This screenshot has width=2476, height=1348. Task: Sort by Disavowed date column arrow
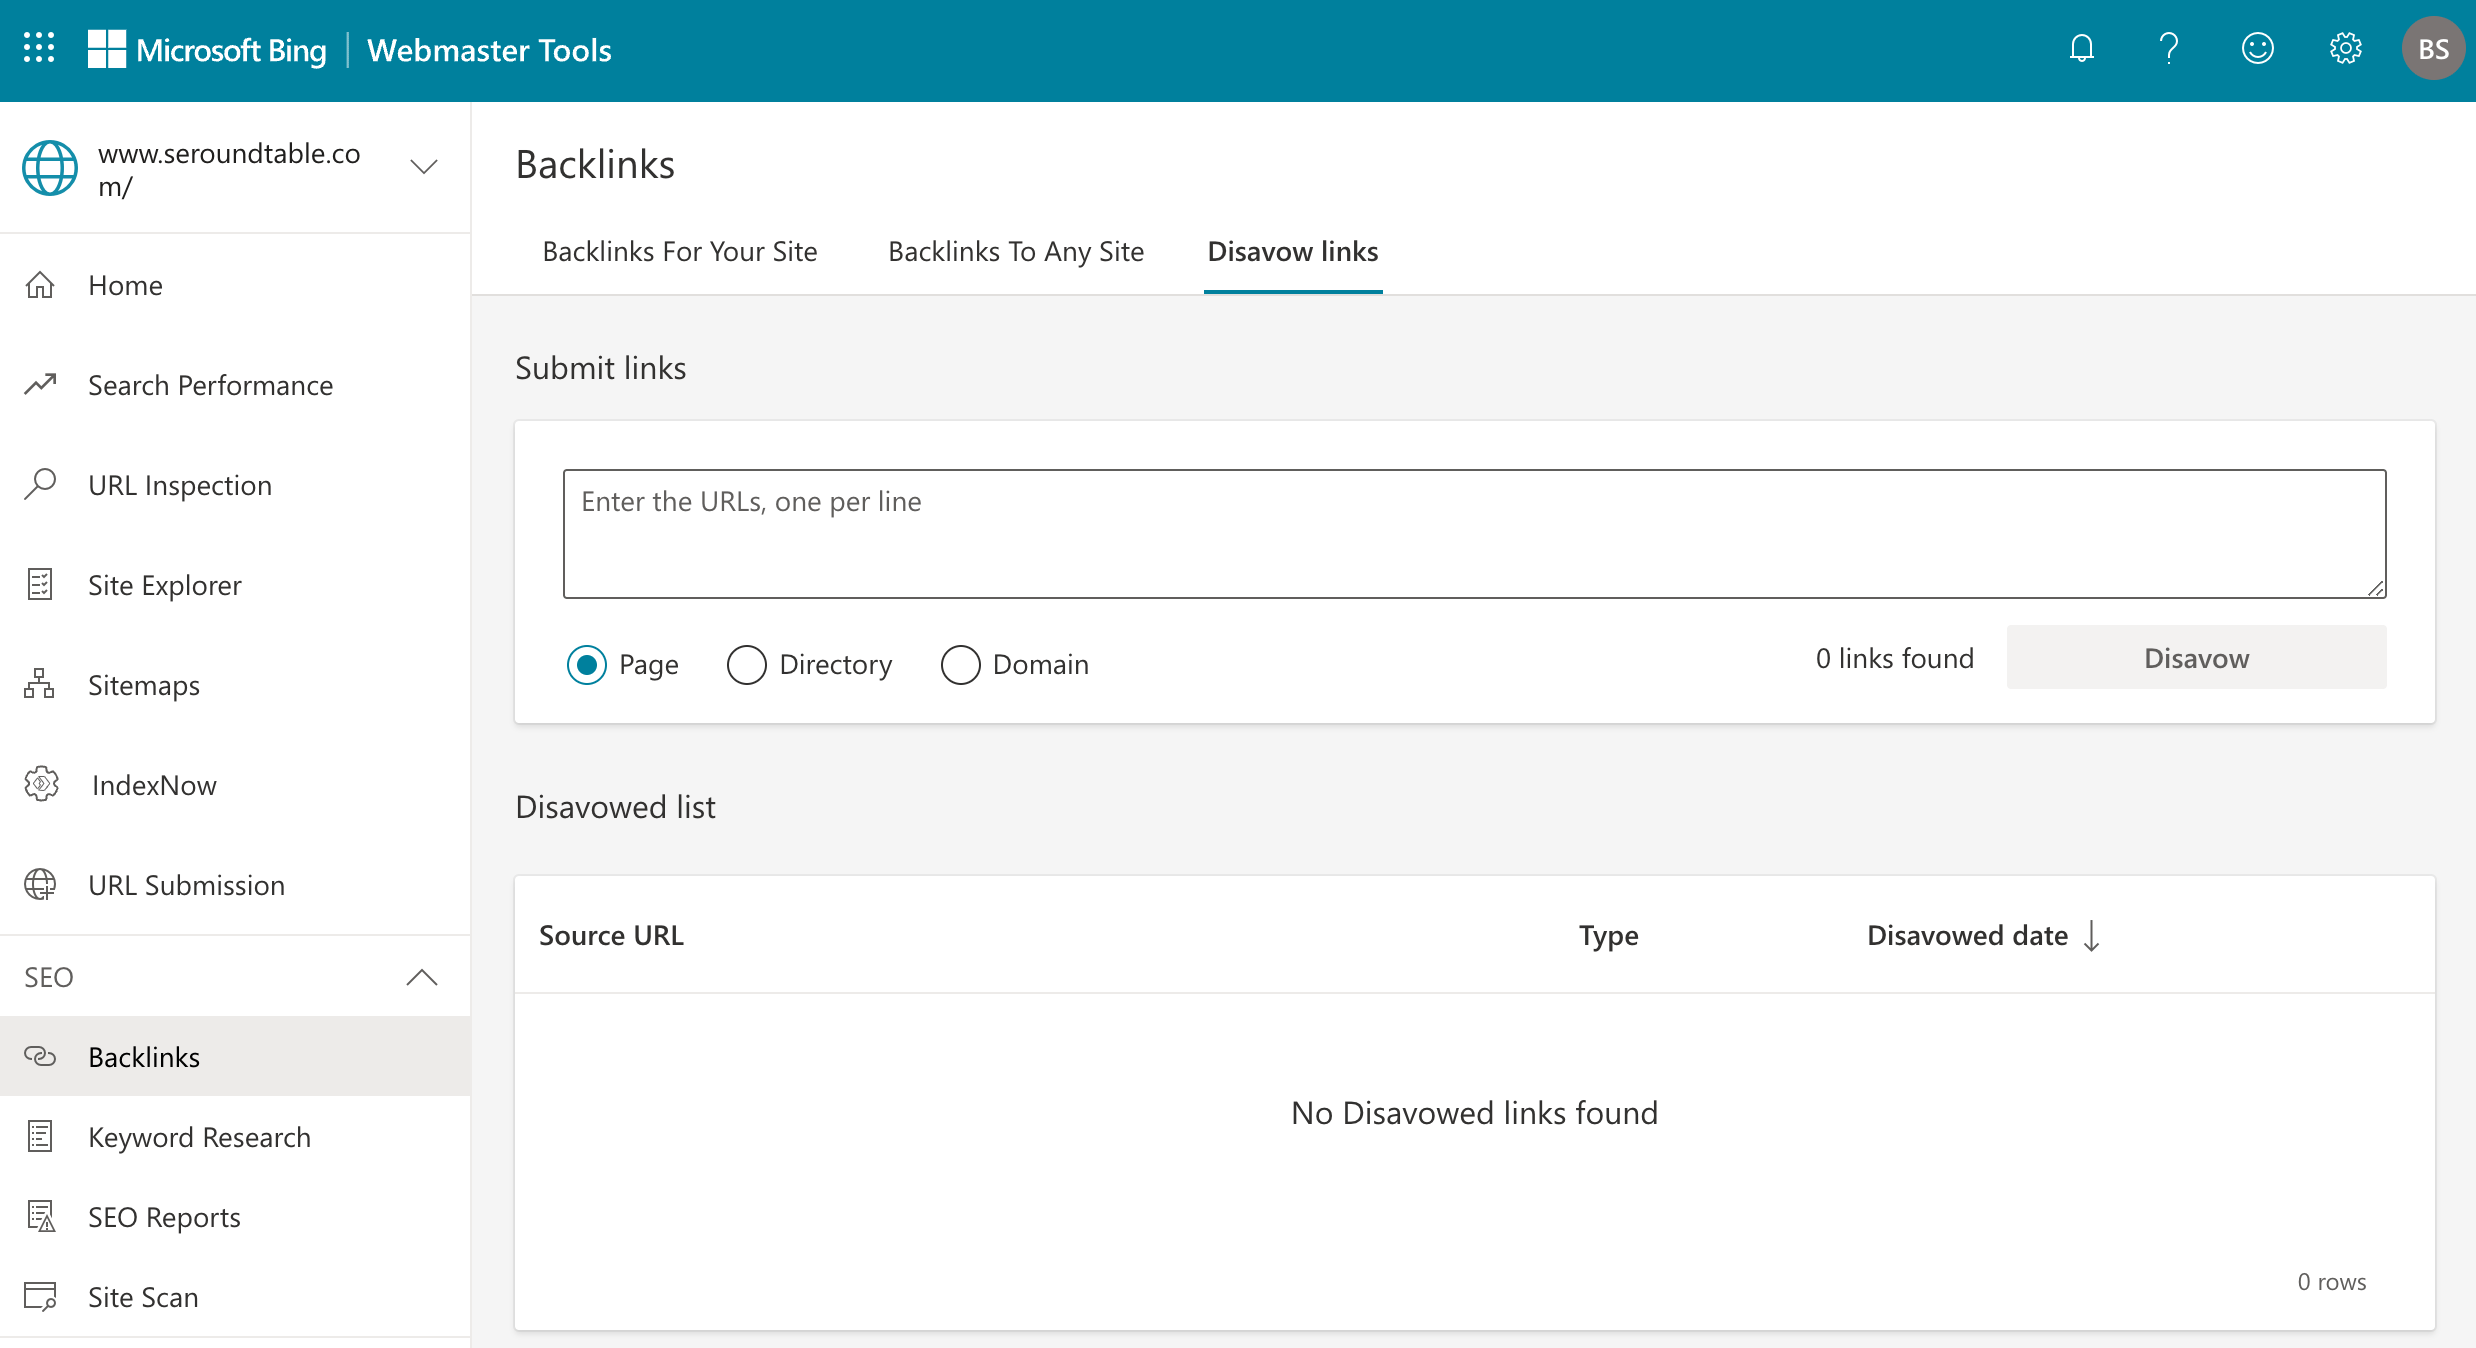[x=2091, y=936]
